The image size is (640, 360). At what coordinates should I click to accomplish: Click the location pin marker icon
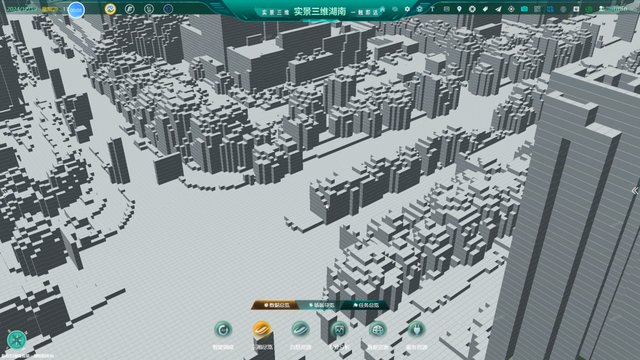(459, 9)
